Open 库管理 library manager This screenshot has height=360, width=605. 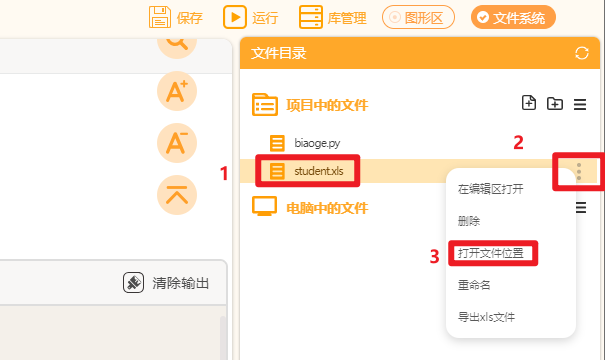point(333,17)
